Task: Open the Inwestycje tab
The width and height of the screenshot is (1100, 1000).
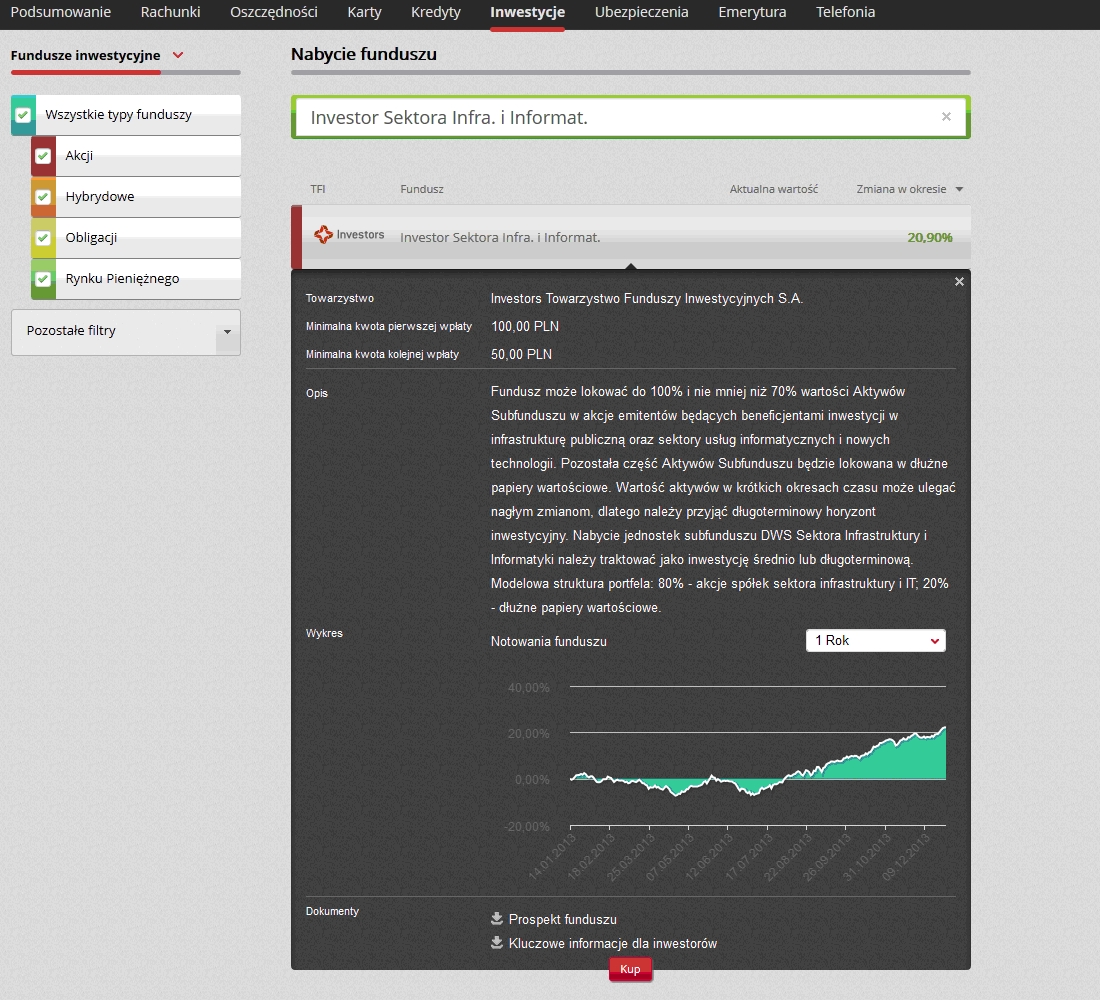Action: pos(528,12)
